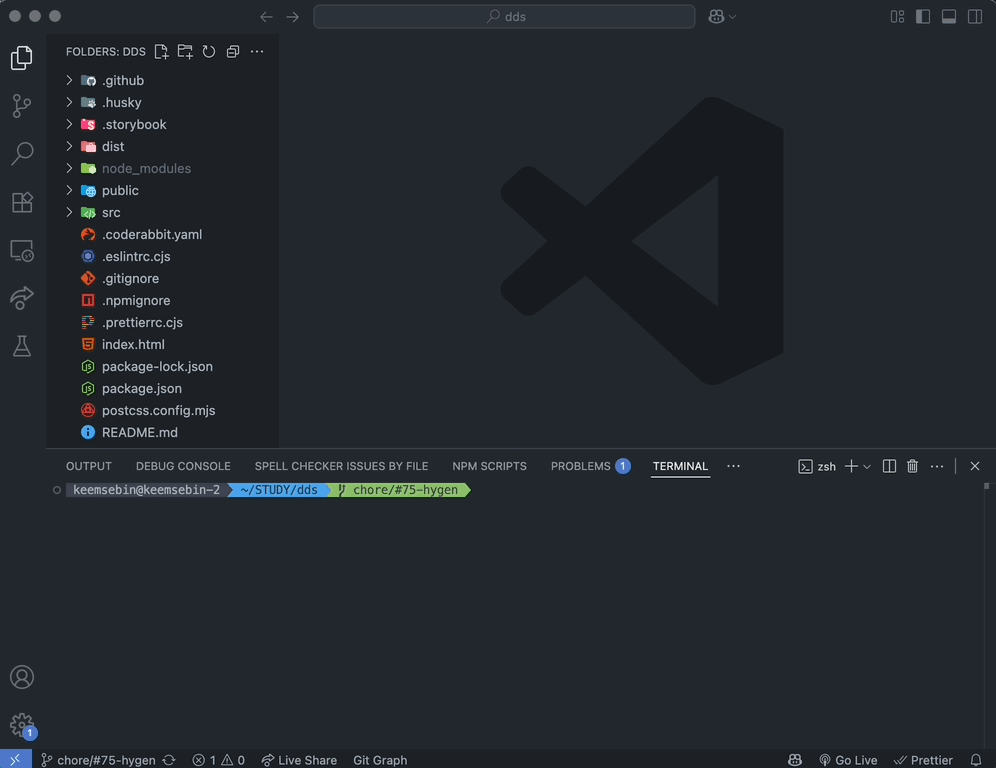Switch to the OUTPUT tab
The image size is (996, 768).
point(89,466)
